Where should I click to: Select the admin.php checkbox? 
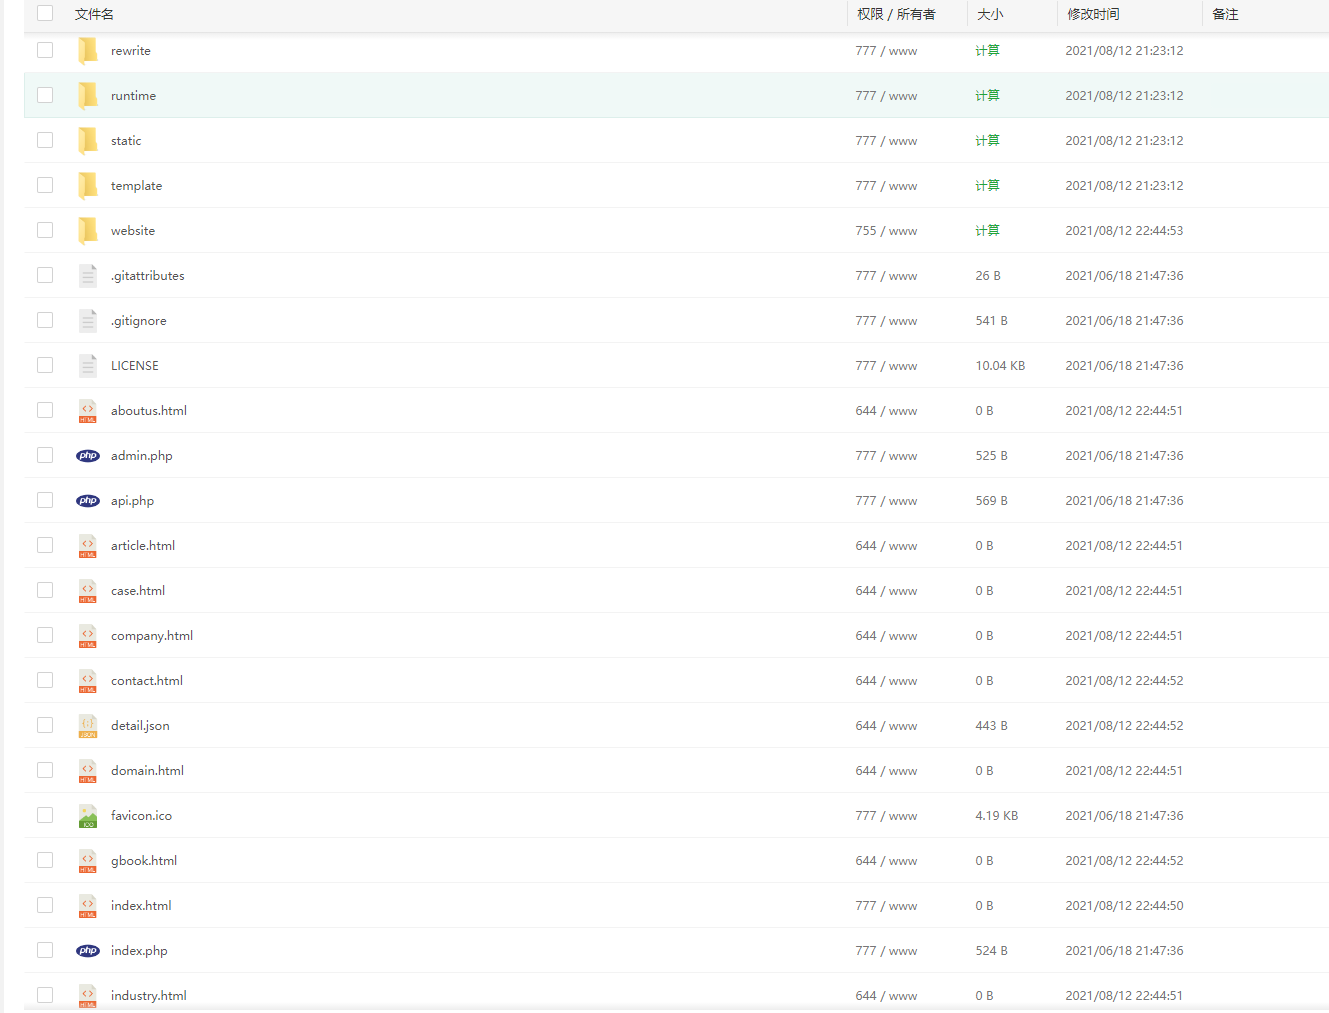pyautogui.click(x=45, y=455)
